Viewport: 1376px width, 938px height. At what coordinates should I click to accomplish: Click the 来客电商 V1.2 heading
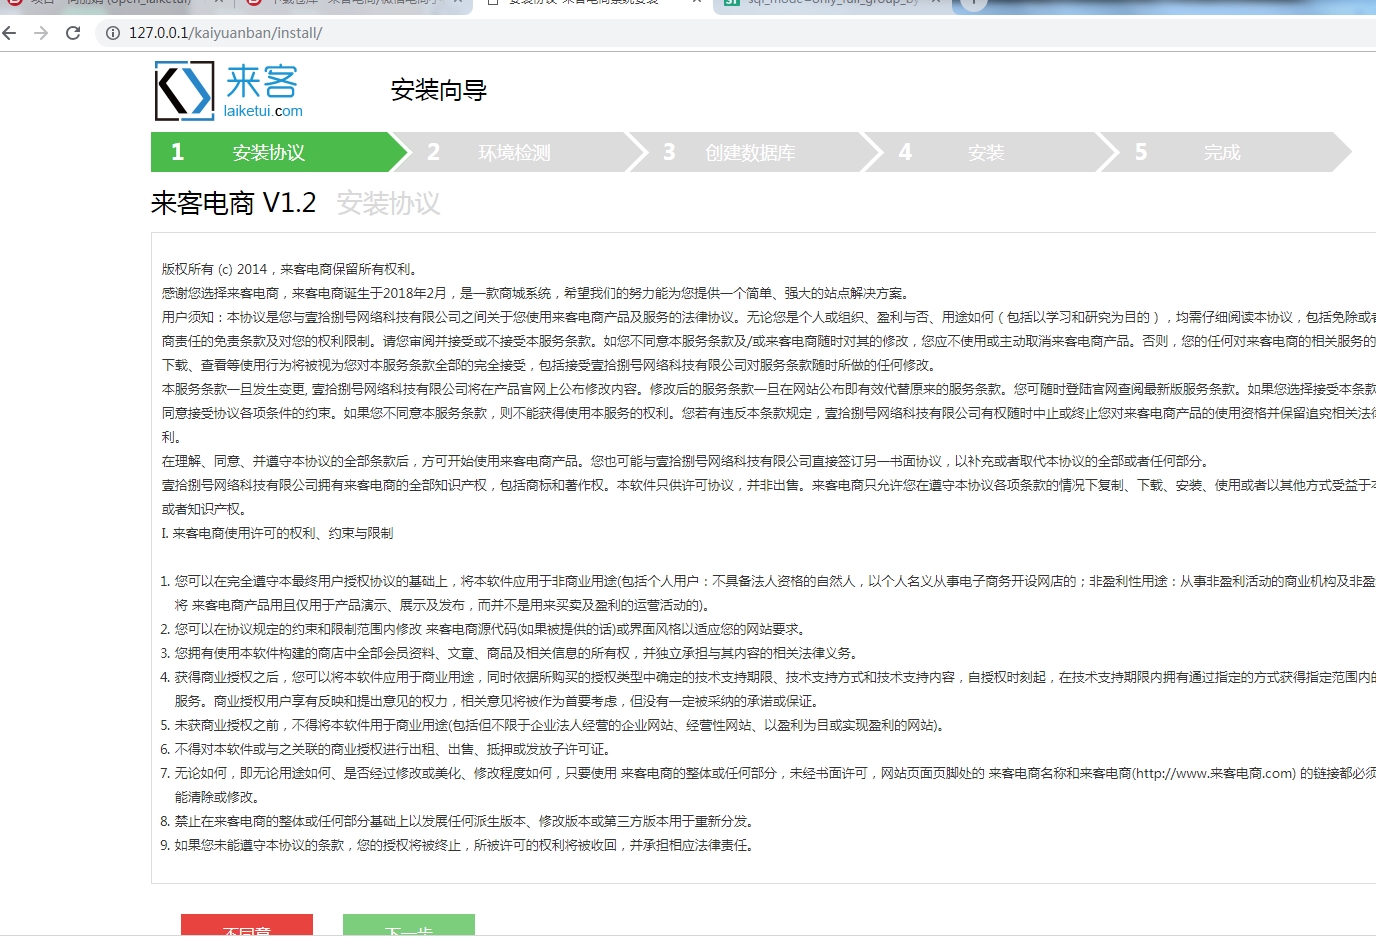pos(234,203)
